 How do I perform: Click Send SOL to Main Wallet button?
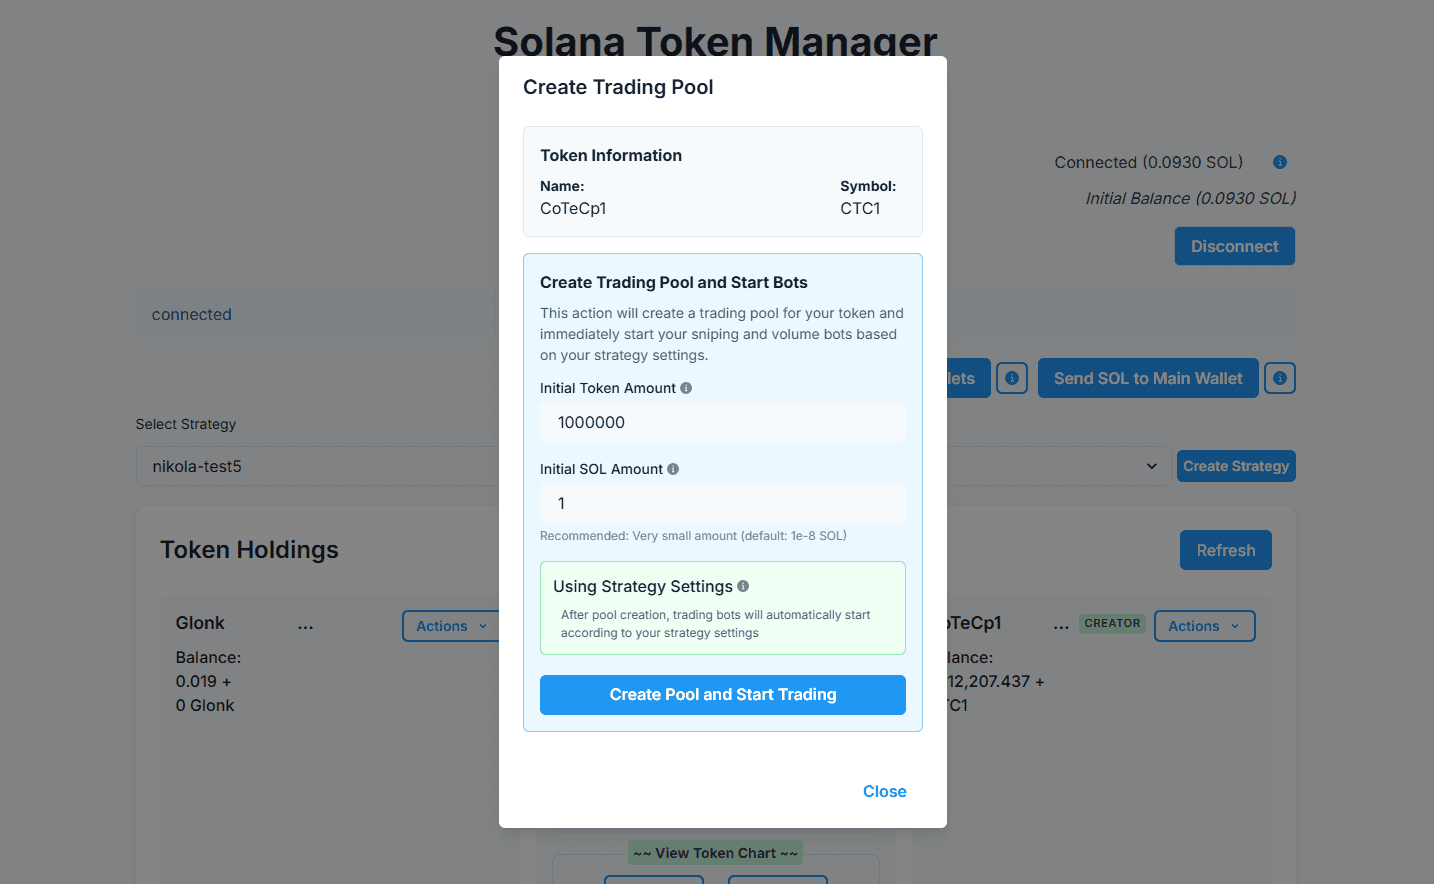pyautogui.click(x=1147, y=378)
